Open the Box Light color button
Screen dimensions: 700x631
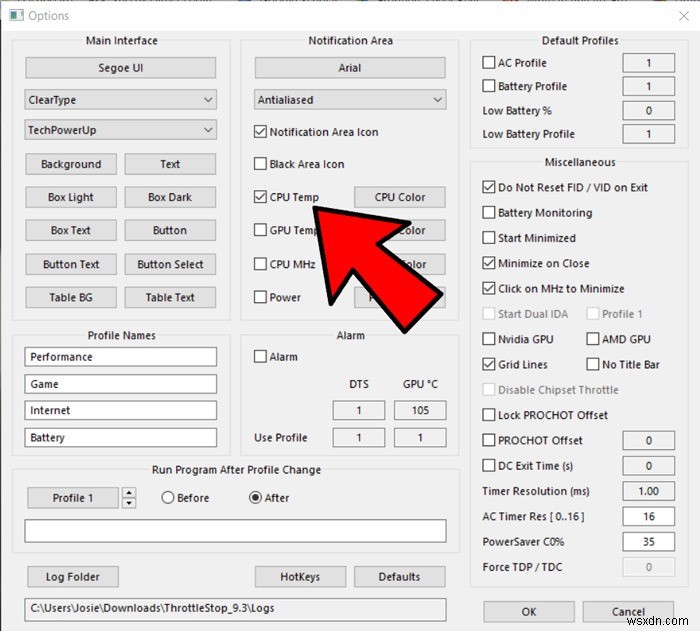[71, 197]
